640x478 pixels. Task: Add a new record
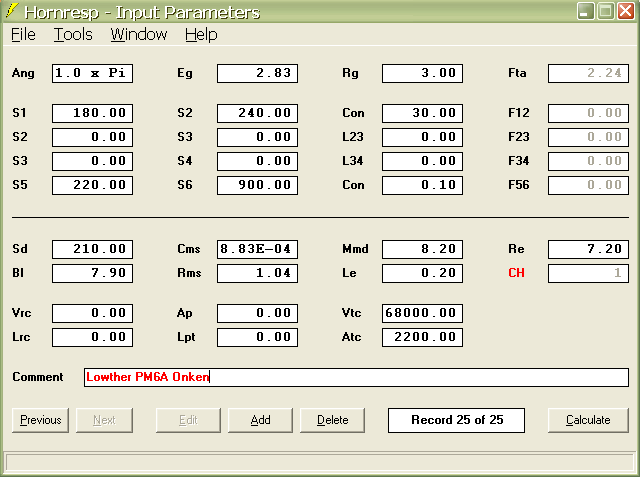pyautogui.click(x=260, y=420)
